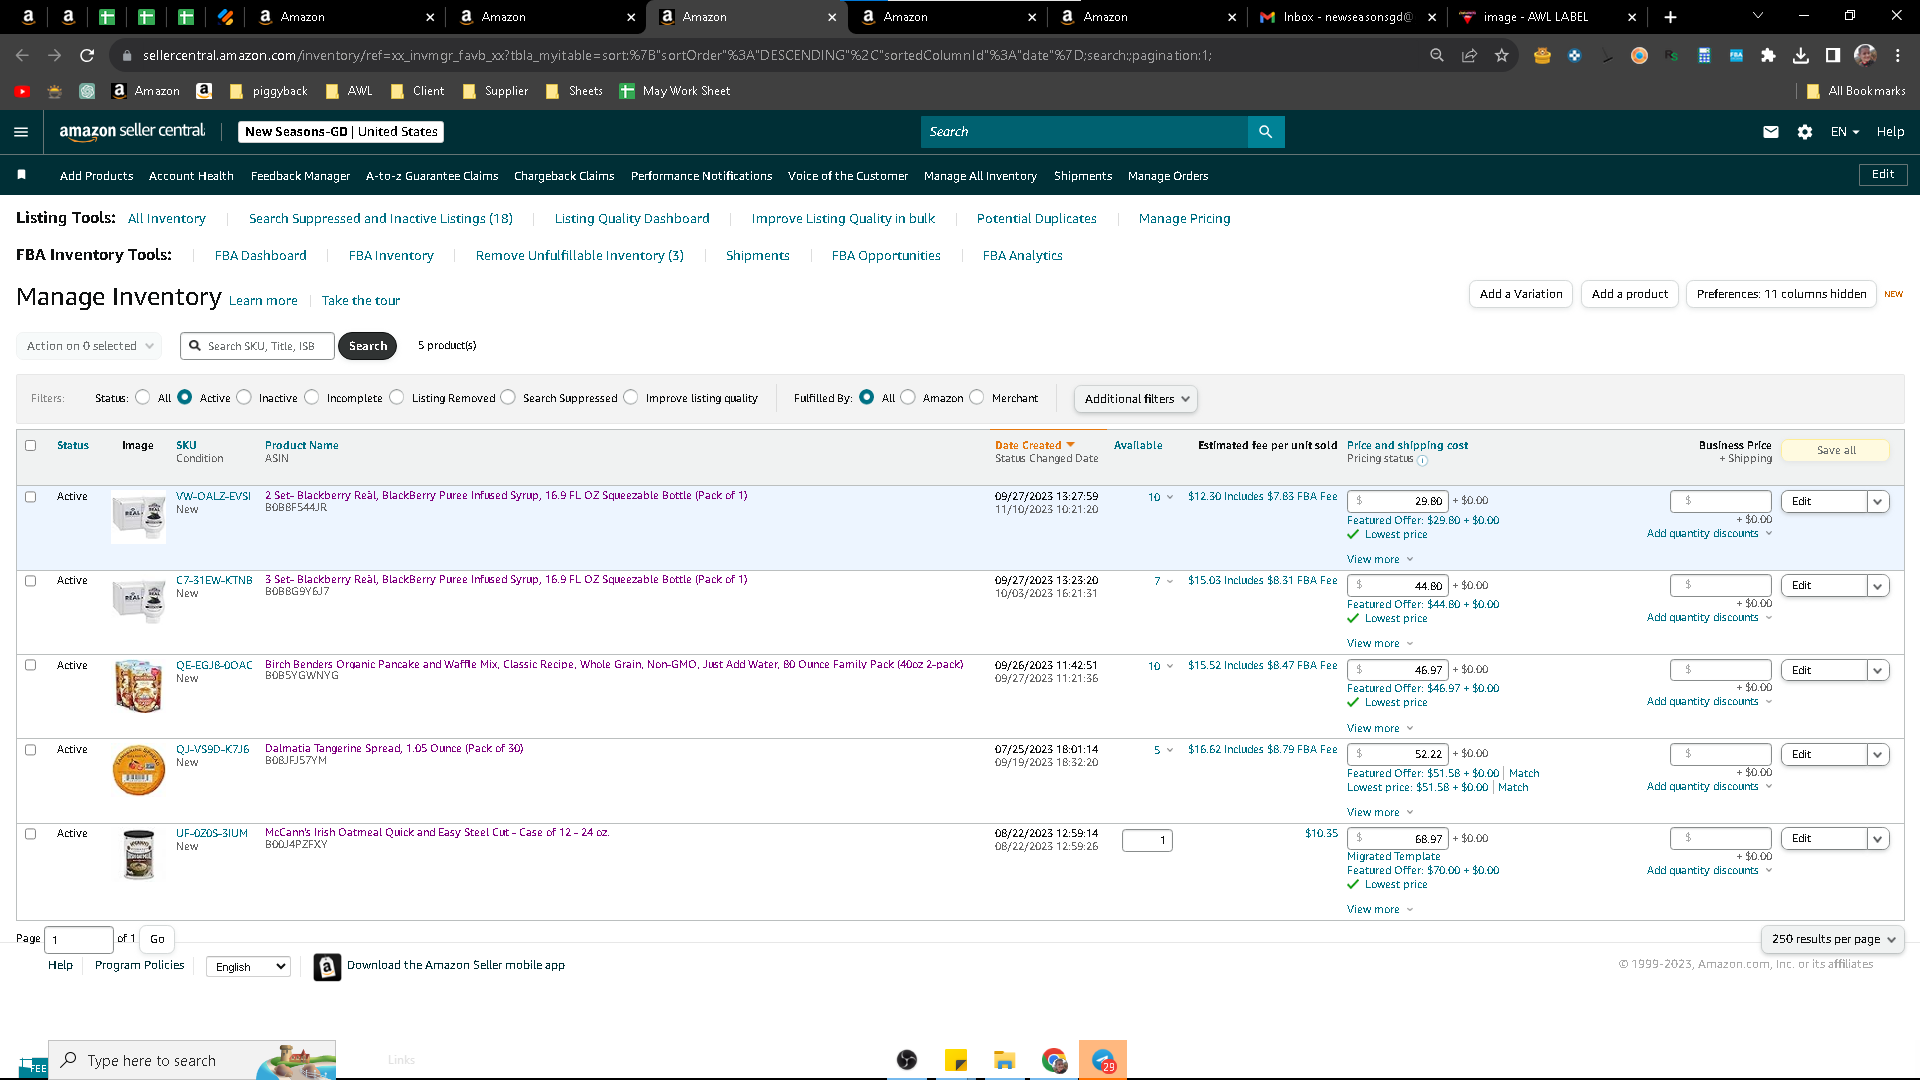Check the box for SKU C7-31EW-KTNB
1920x1080 pixels.
[30, 581]
